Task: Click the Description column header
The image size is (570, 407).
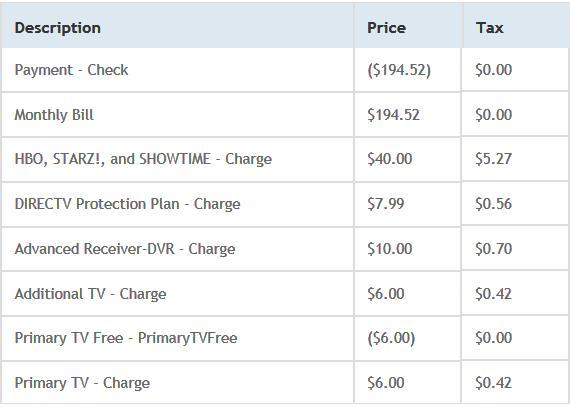Action: (57, 28)
